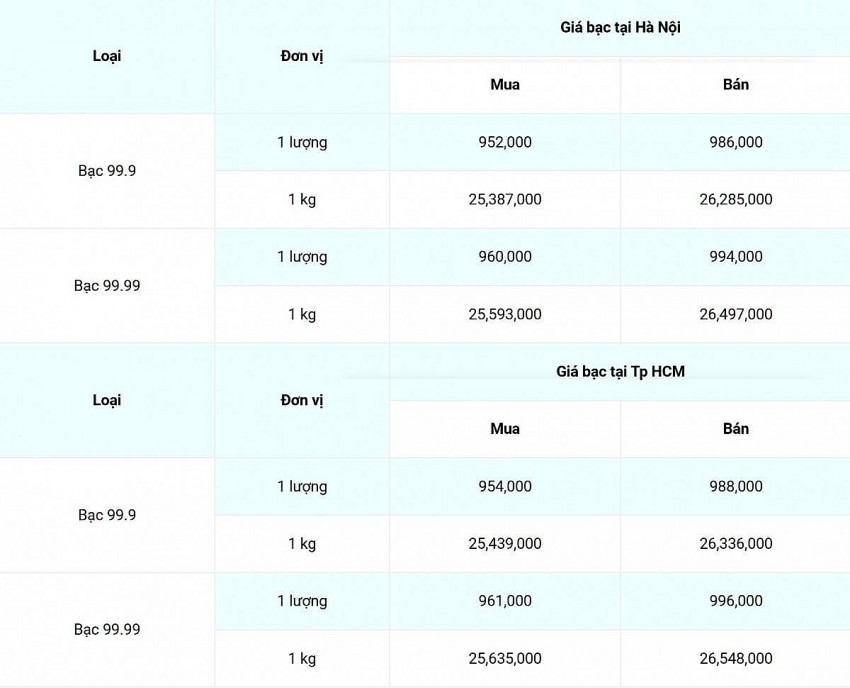Click the value 25,635,000
This screenshot has width=850, height=688.
pos(505,658)
